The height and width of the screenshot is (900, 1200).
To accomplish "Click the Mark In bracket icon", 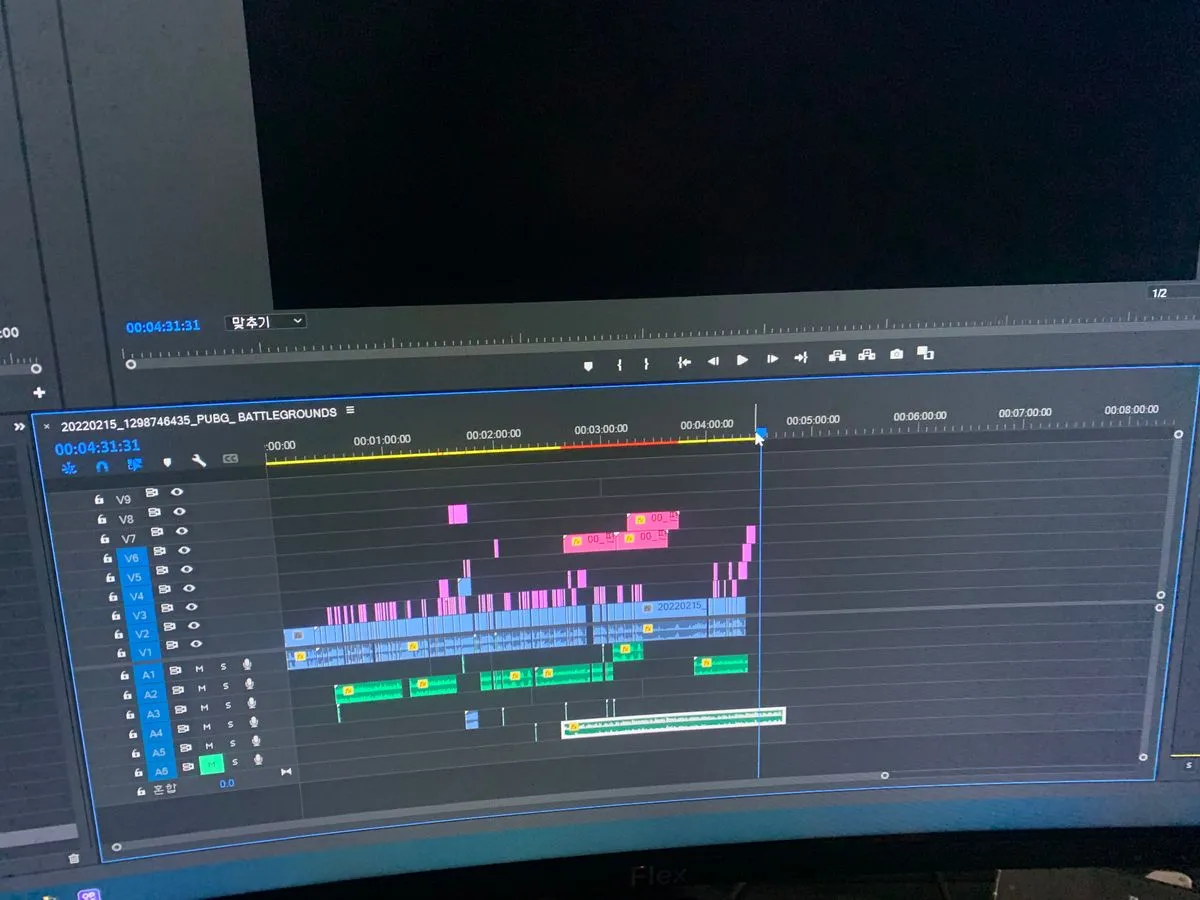I will click(x=619, y=365).
